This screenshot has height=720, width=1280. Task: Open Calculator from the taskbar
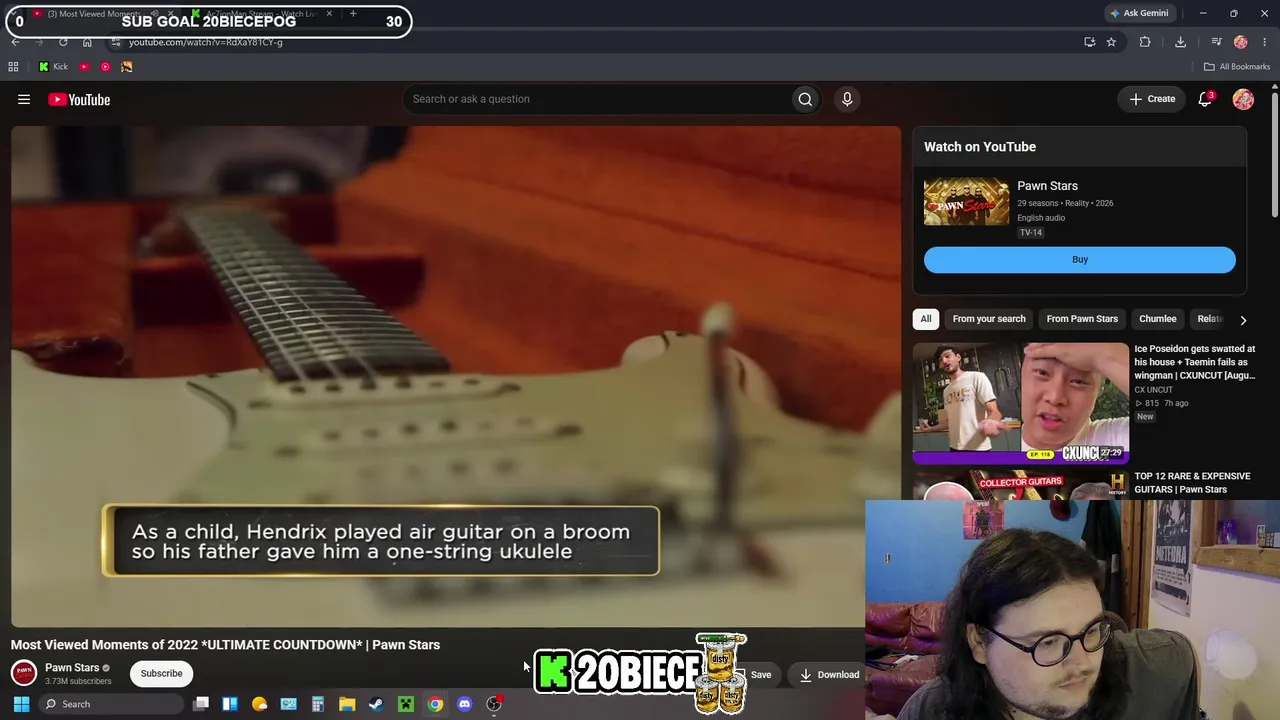tap(318, 704)
